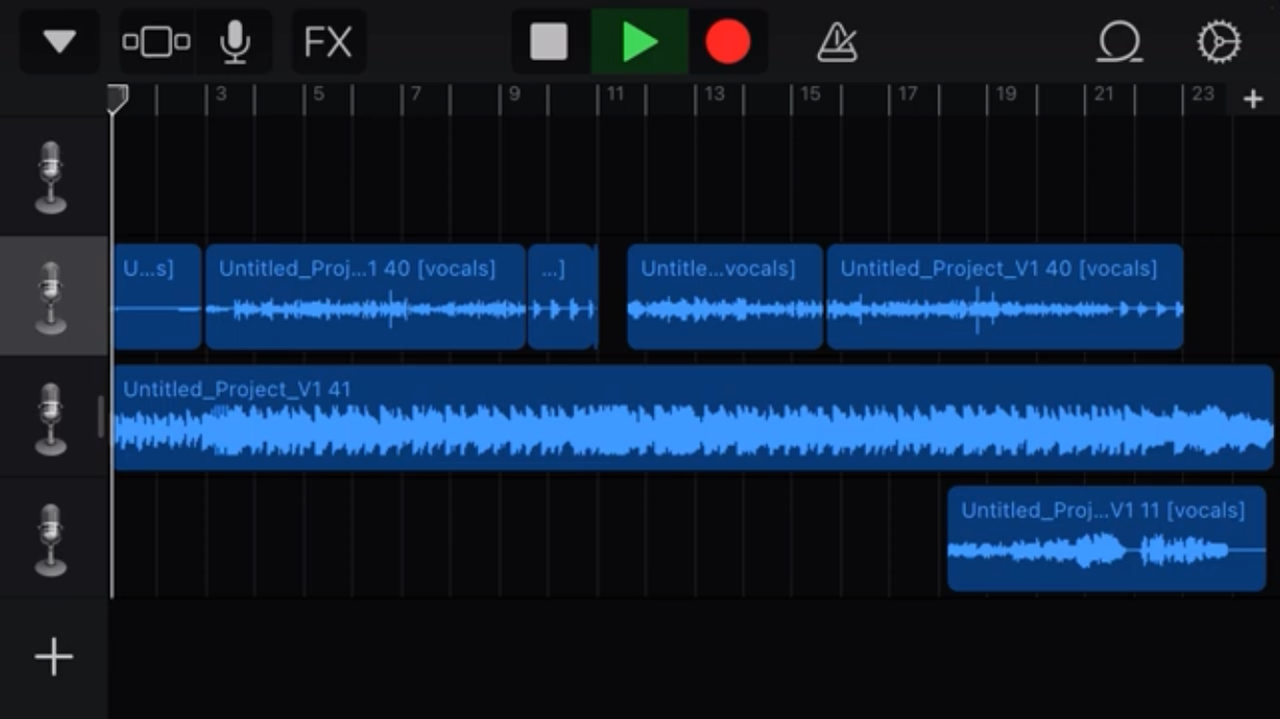The image size is (1280, 719).
Task: Tap bar 11 on the ruler
Action: pyautogui.click(x=615, y=94)
